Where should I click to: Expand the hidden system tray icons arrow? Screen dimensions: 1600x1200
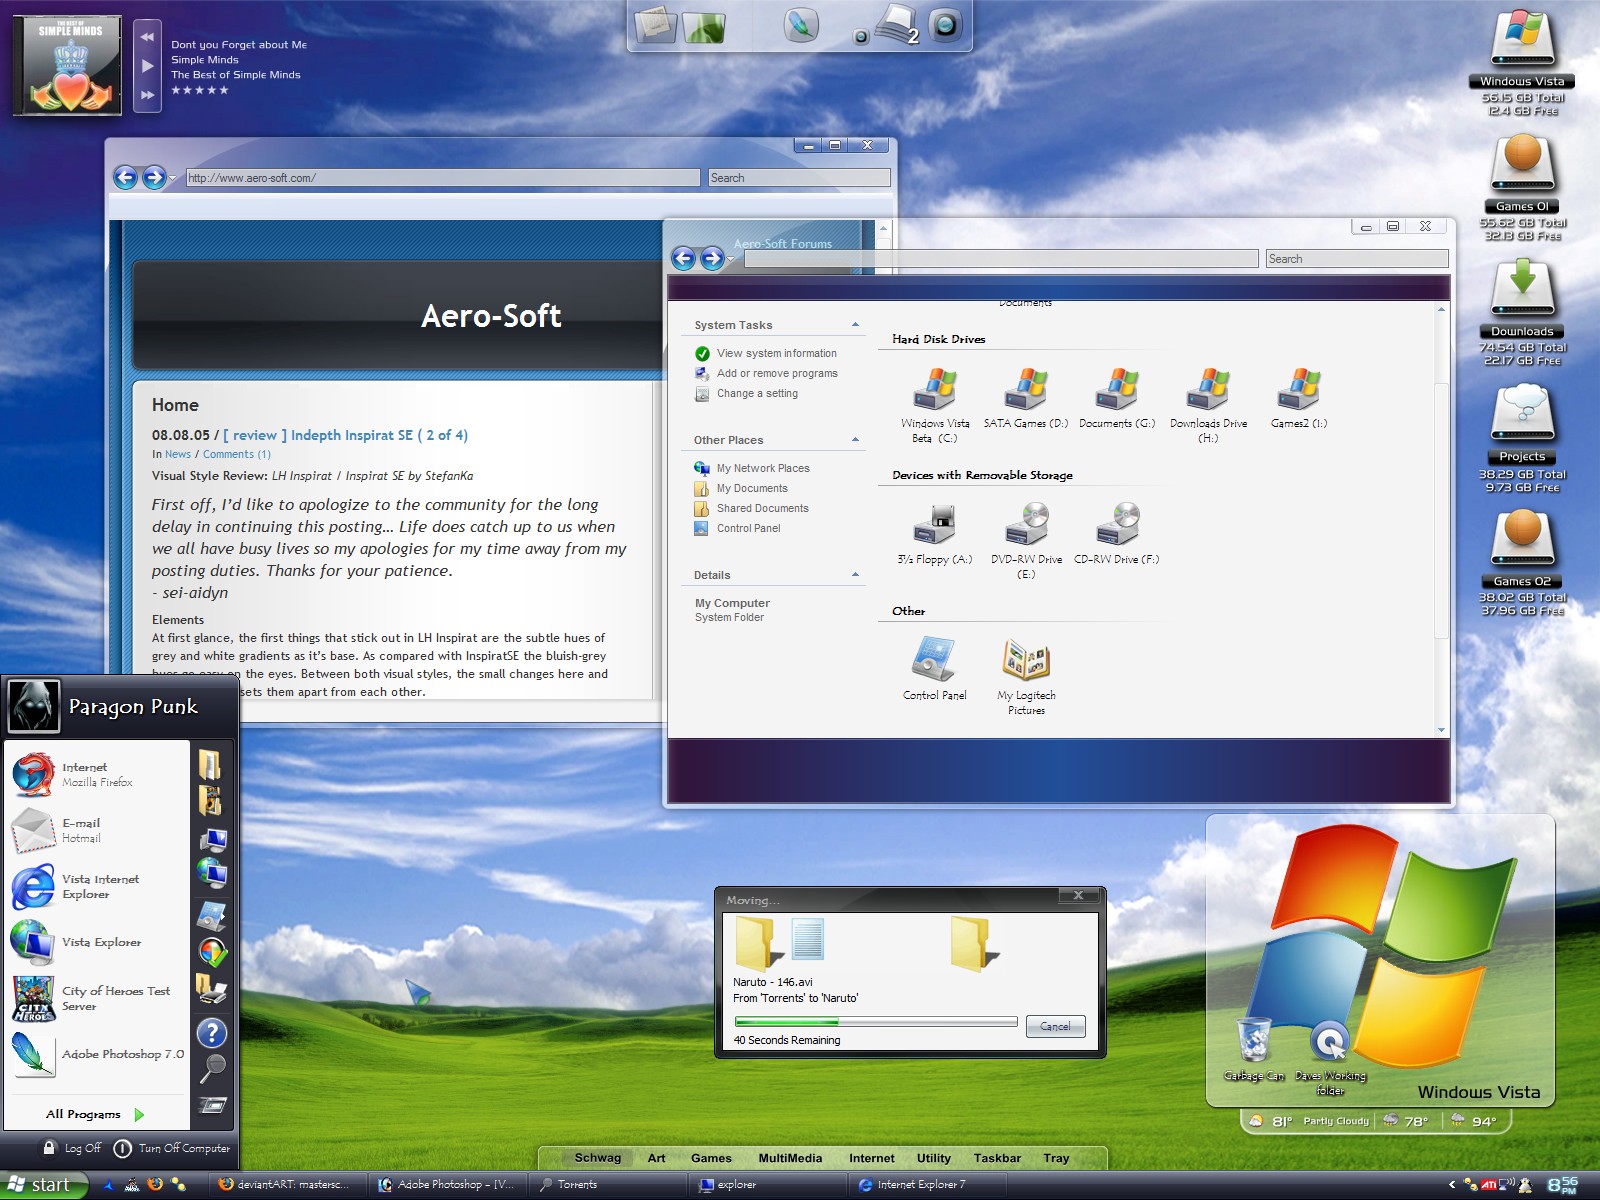(1452, 1185)
